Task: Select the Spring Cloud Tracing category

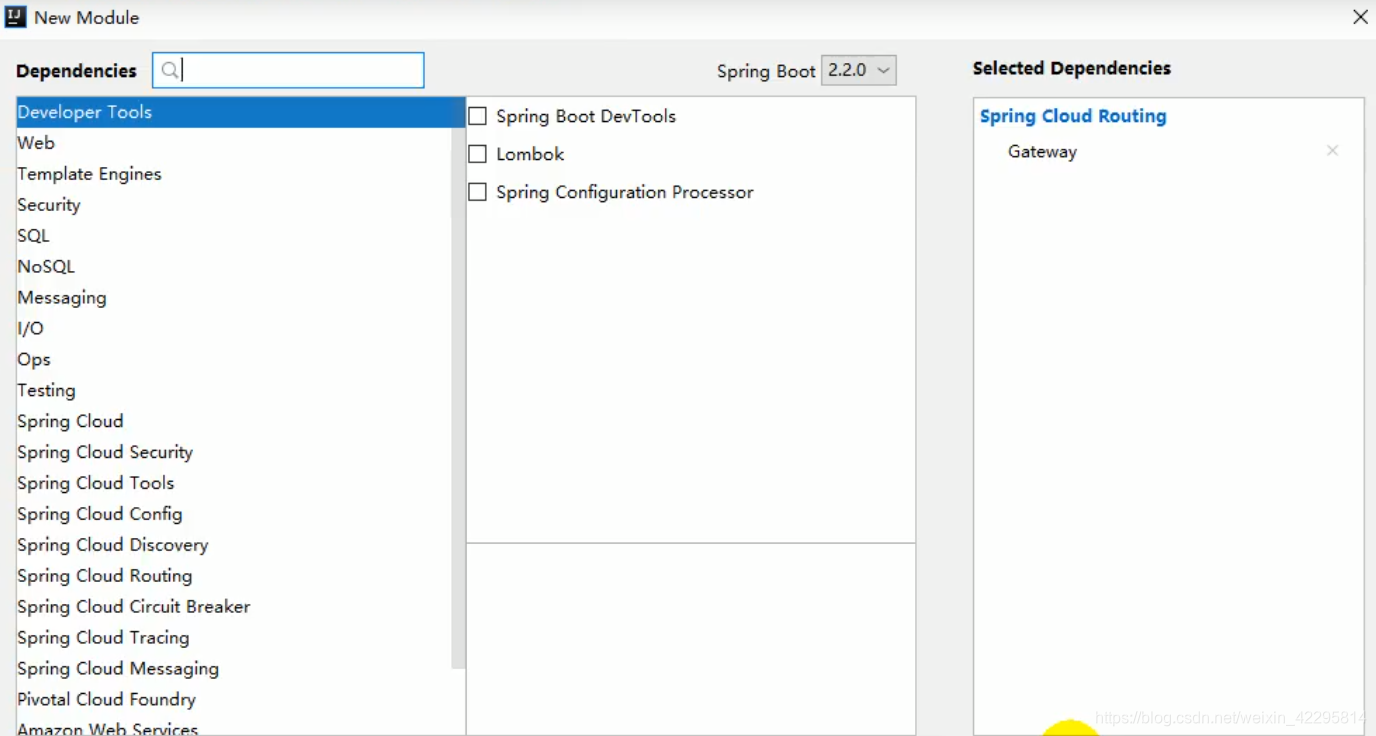Action: pos(234,639)
